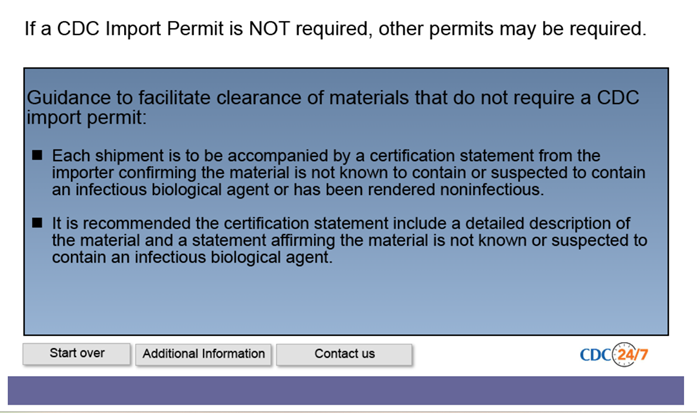Click the orange 24/7 text in the logo

[633, 355]
